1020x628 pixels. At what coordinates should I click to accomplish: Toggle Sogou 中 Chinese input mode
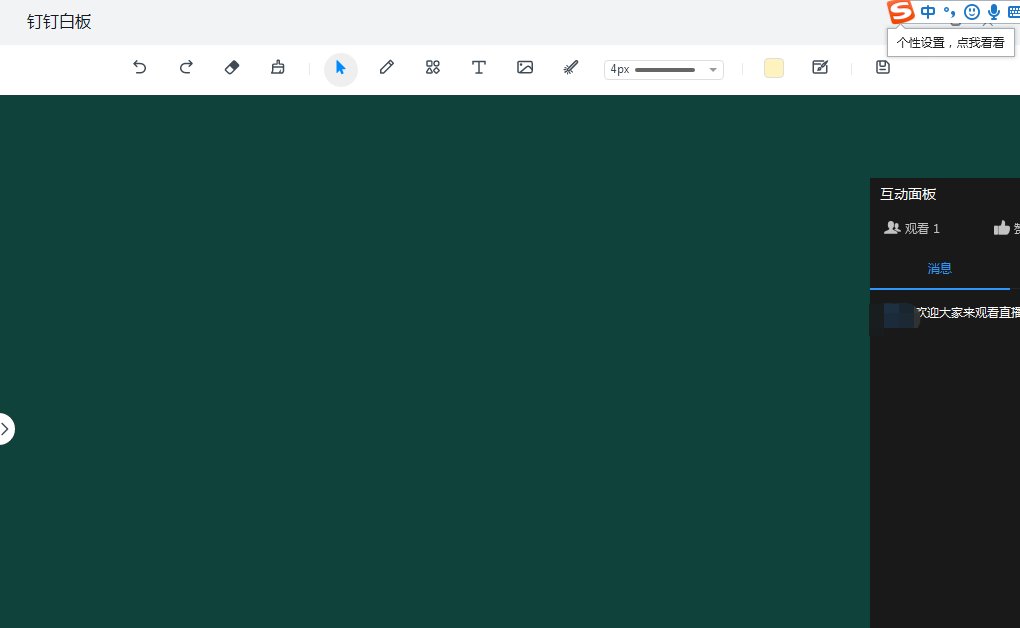[x=929, y=12]
